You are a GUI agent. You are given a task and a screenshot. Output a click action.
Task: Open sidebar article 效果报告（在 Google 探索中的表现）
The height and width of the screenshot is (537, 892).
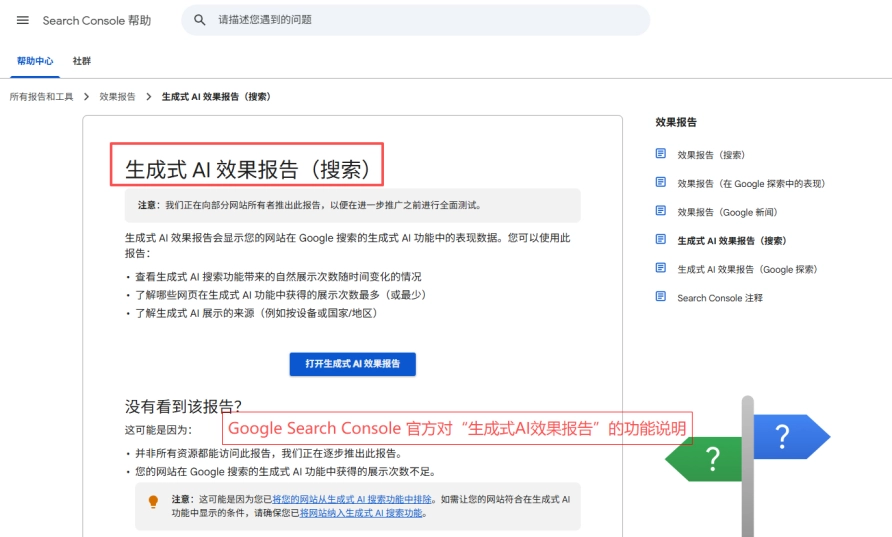(x=751, y=184)
